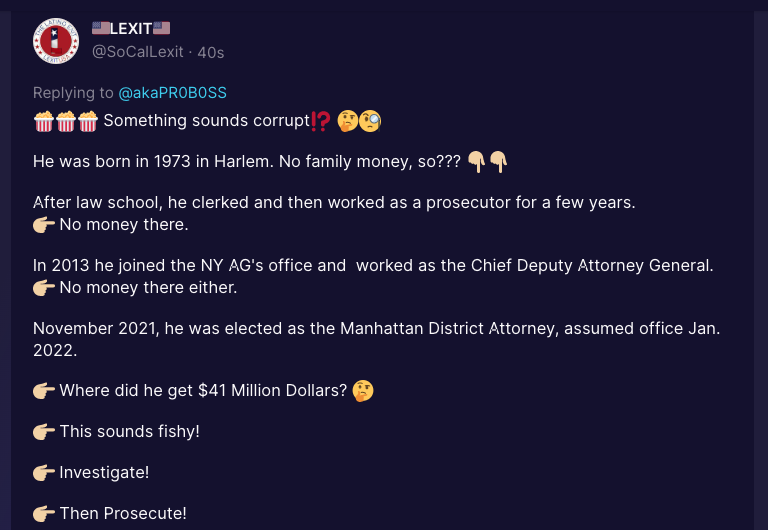Click the thinking face beside corrupt

(348, 121)
